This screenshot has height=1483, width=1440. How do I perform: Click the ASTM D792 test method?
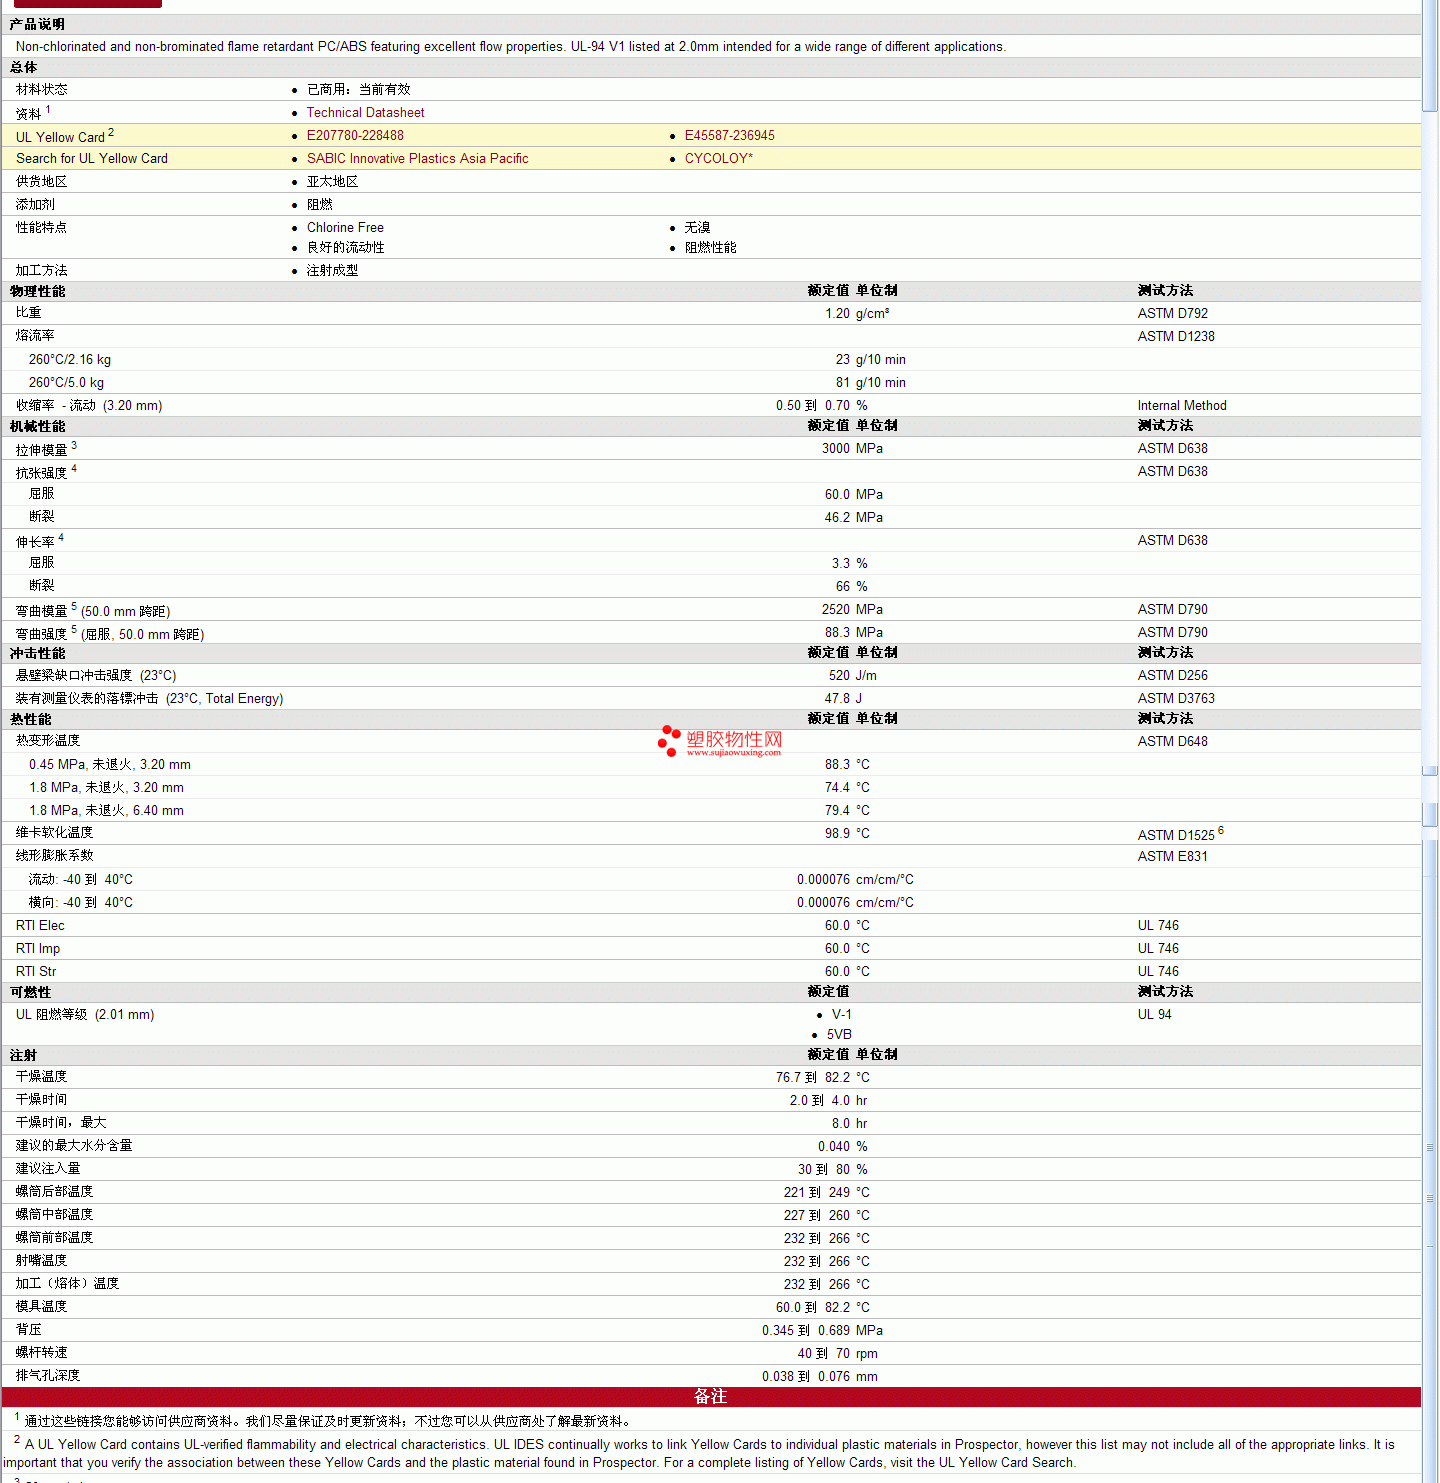click(1172, 314)
